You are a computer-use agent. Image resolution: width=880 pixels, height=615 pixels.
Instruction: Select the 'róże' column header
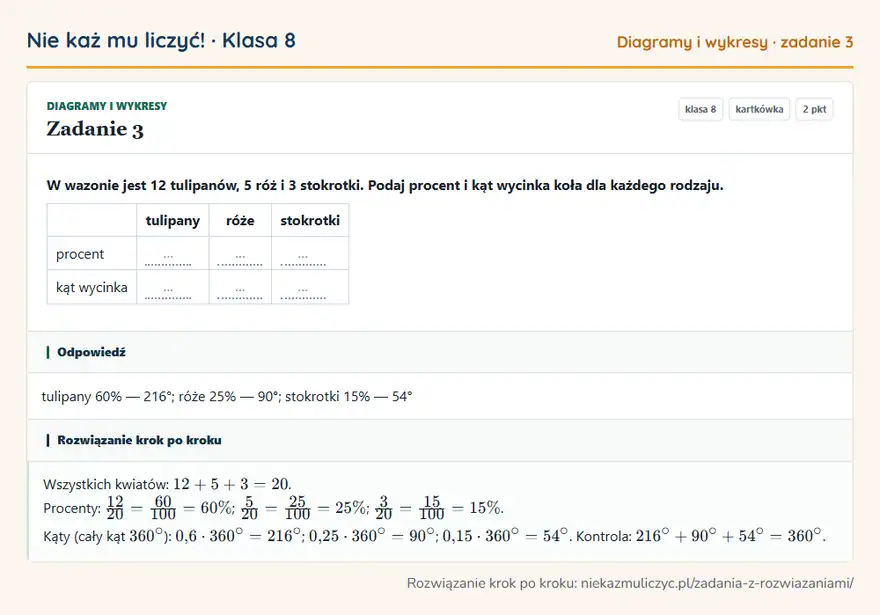click(x=240, y=221)
